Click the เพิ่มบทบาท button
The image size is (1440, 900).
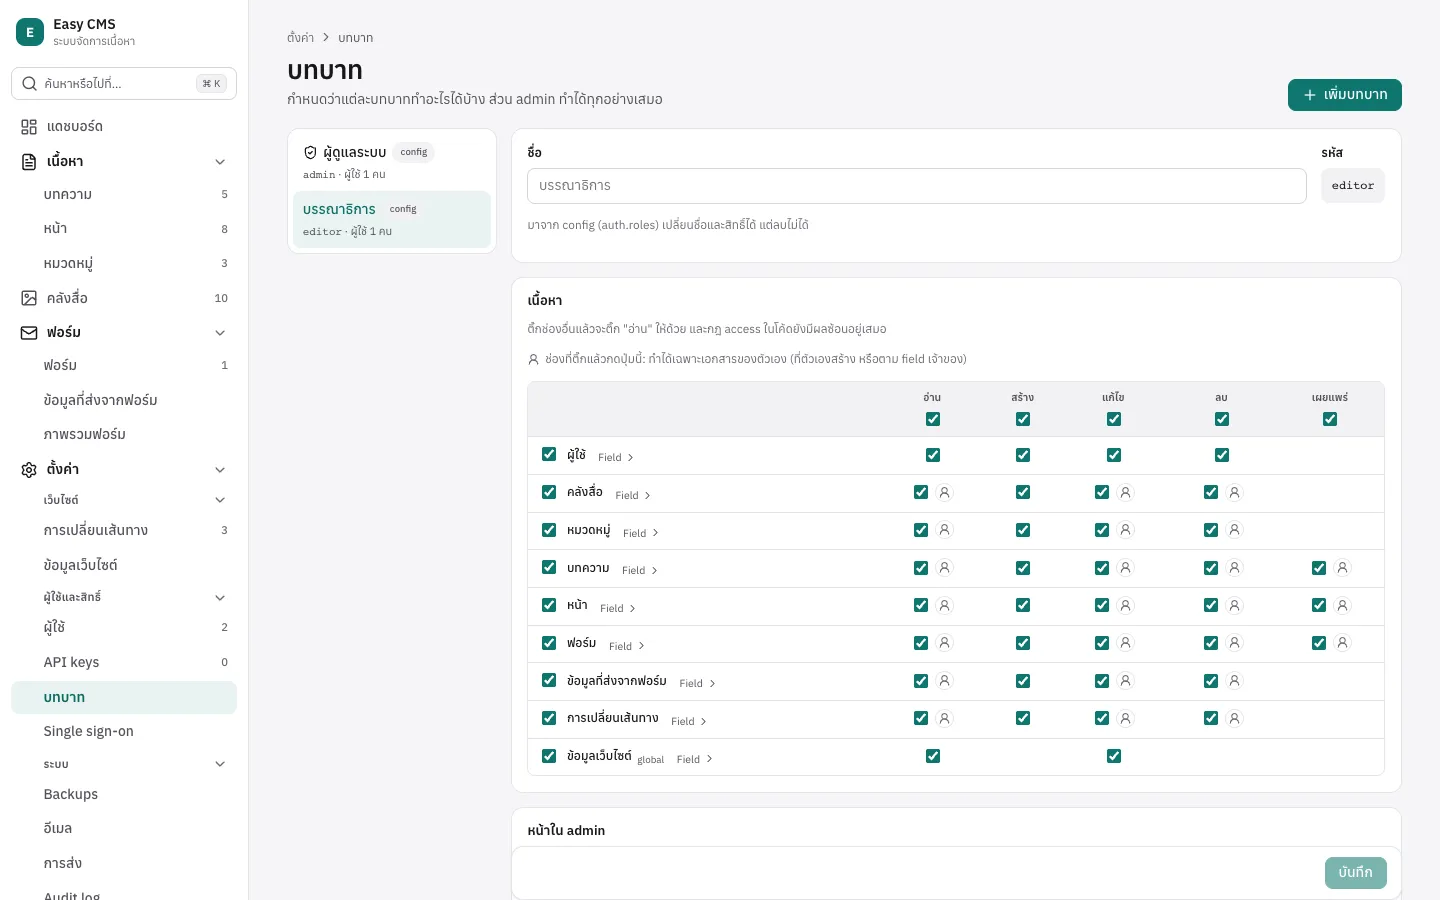(x=1345, y=95)
